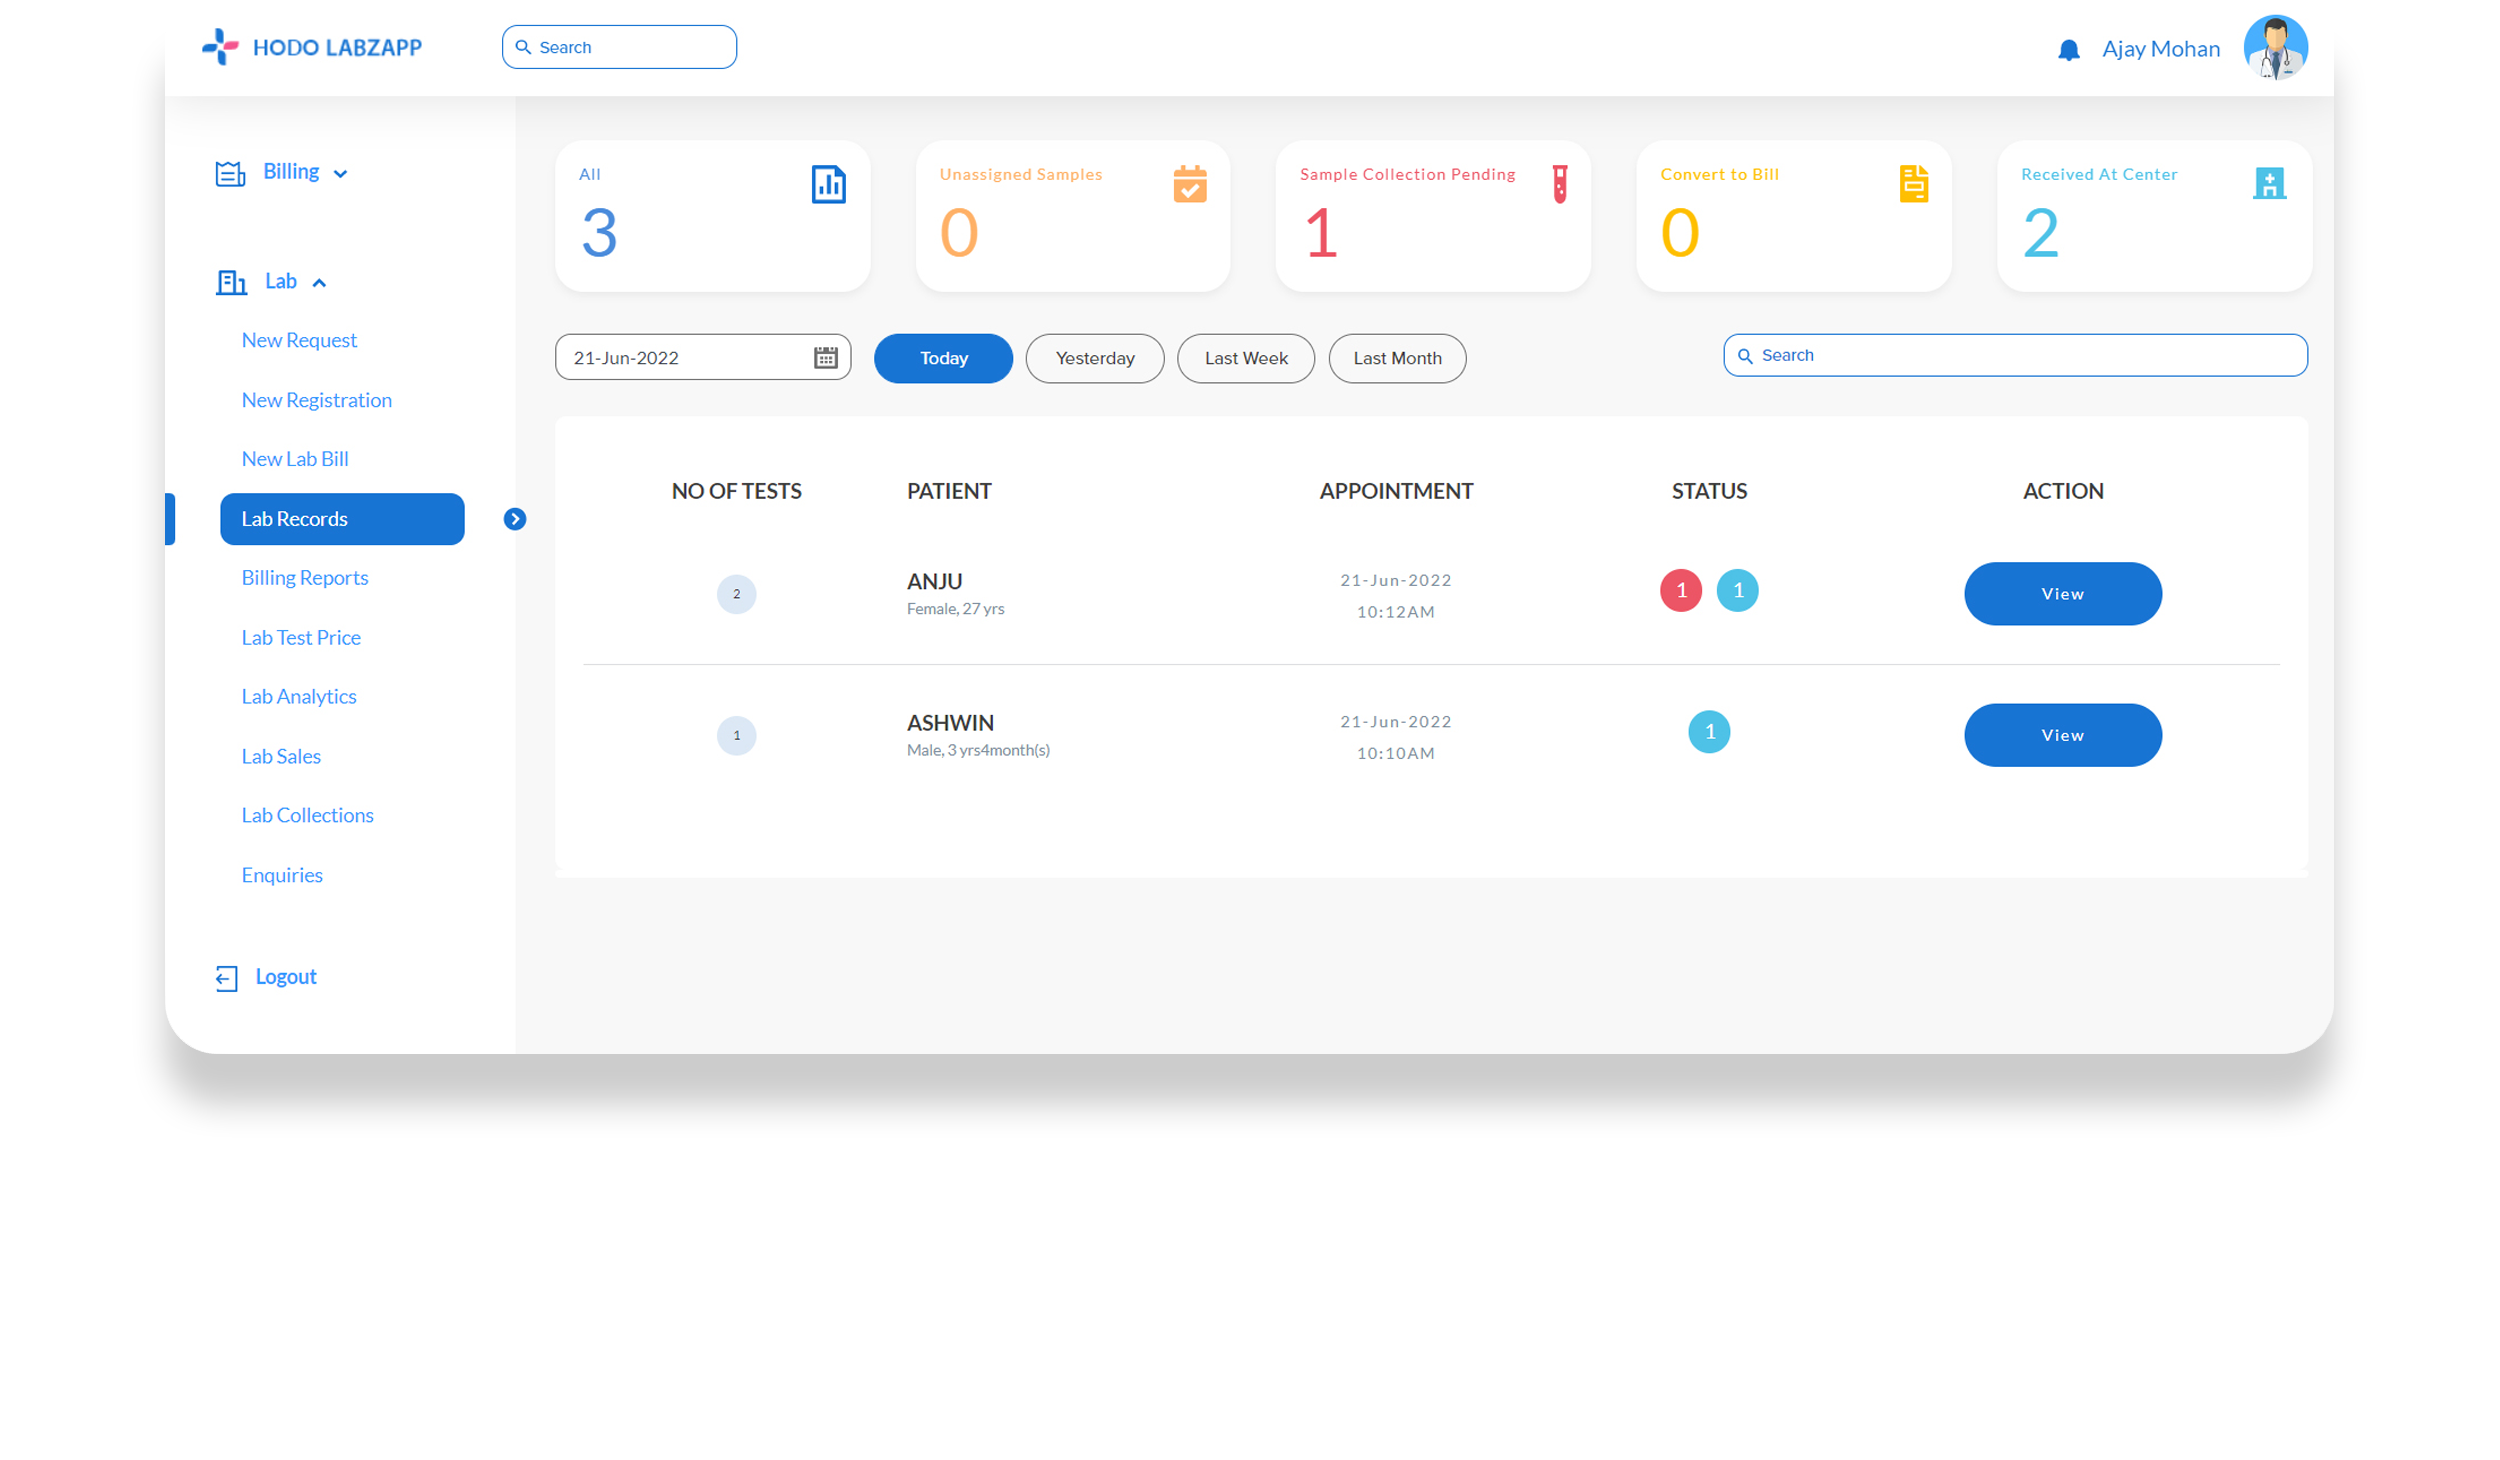2500x1460 pixels.
Task: Open the calendar date picker icon
Action: [x=825, y=358]
